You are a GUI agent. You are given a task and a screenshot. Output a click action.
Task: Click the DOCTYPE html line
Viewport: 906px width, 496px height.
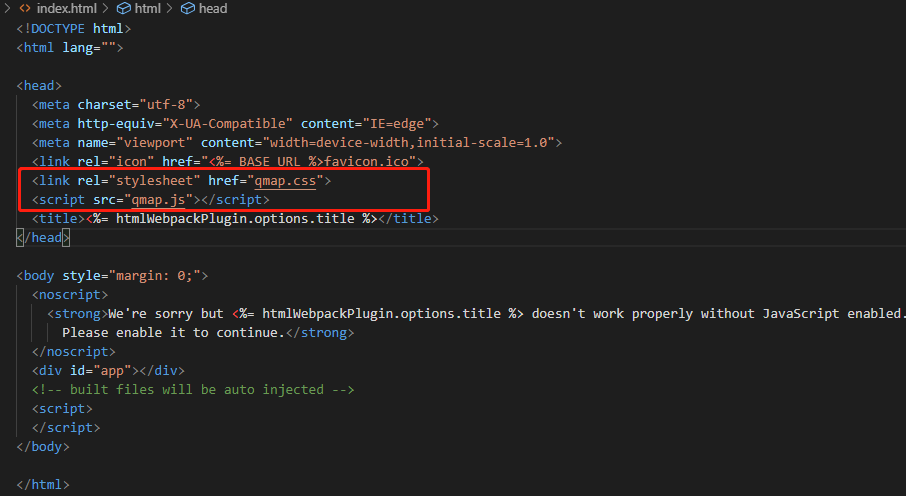tap(74, 29)
